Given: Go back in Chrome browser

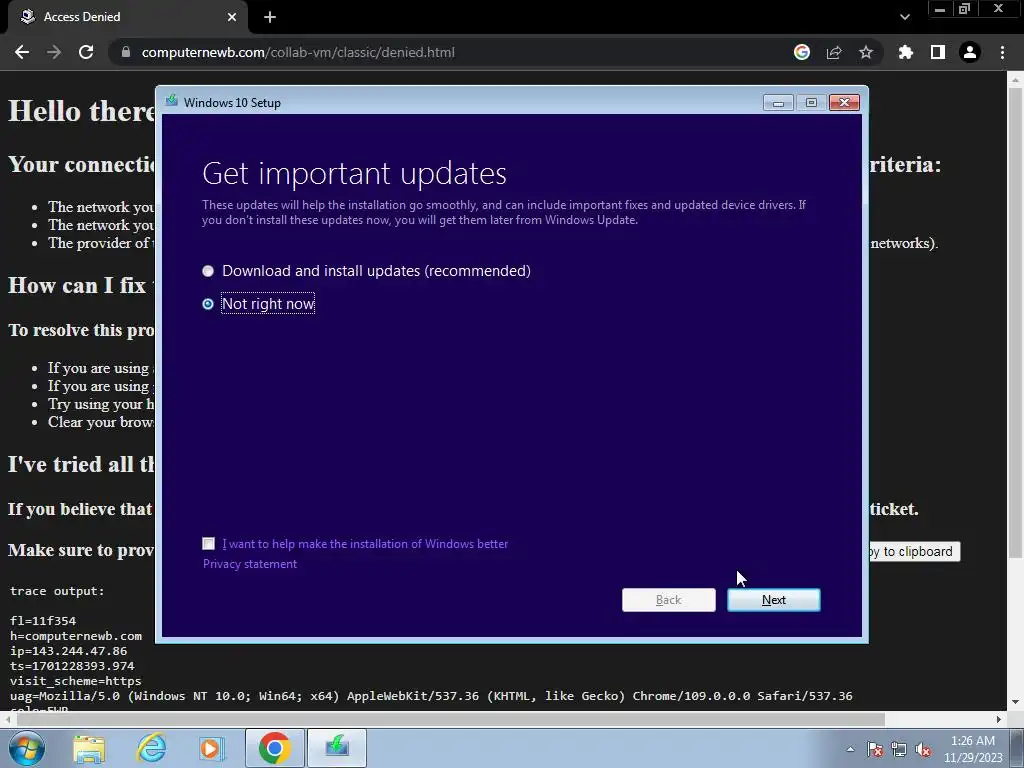Looking at the screenshot, I should [22, 52].
